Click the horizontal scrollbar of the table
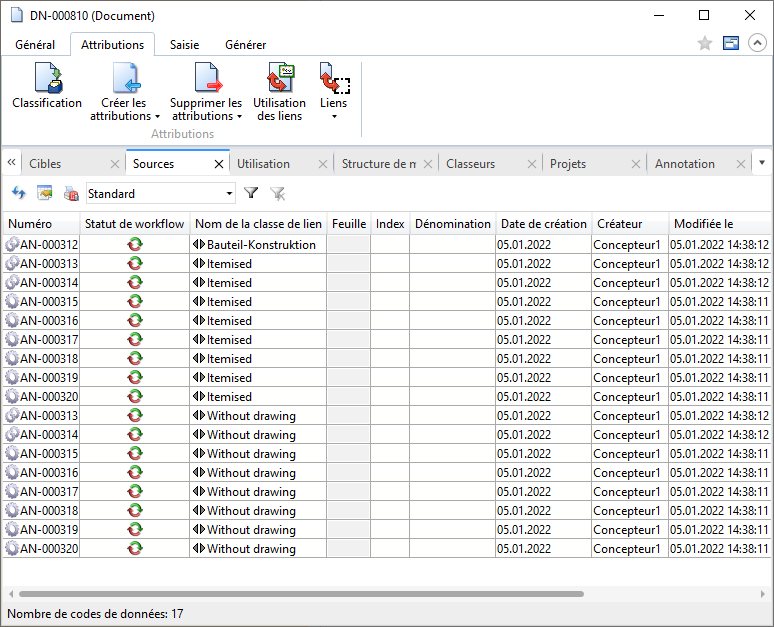The height and width of the screenshot is (627, 774). click(x=300, y=593)
